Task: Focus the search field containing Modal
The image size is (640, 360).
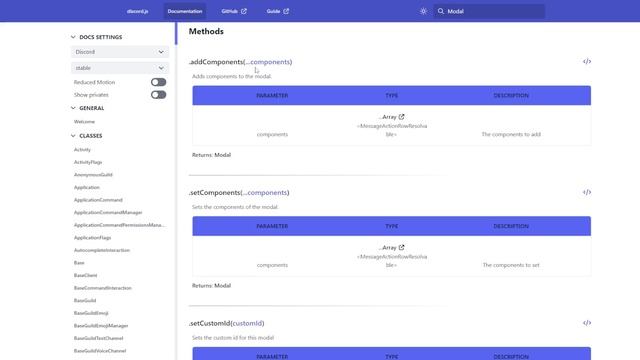Action: pos(489,11)
